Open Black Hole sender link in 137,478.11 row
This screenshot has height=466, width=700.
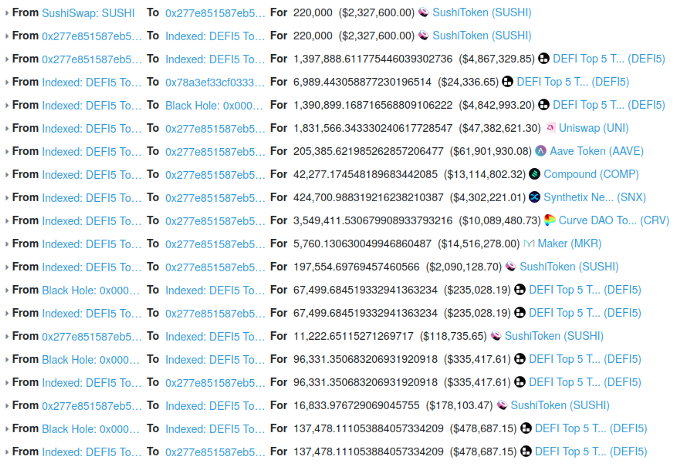[x=90, y=429]
